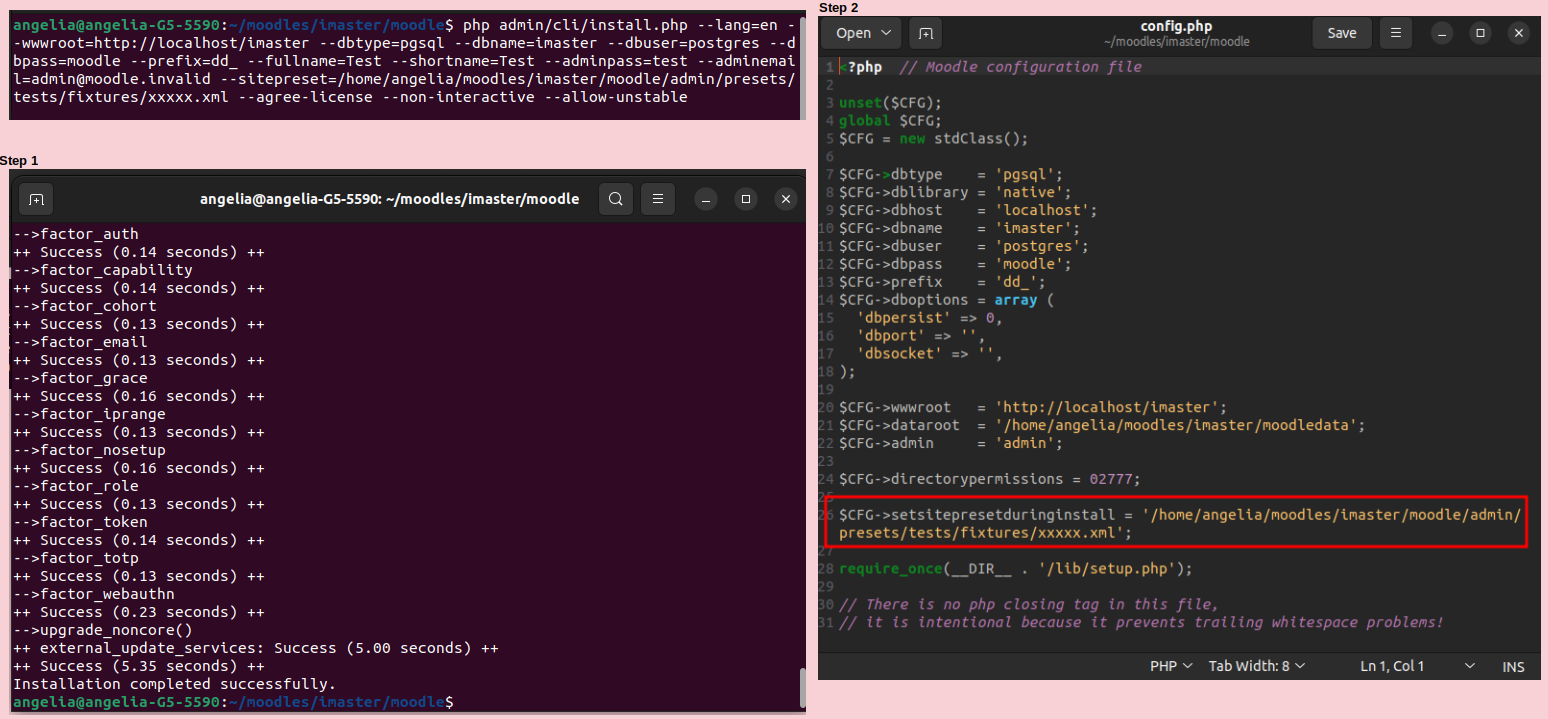The width and height of the screenshot is (1548, 719).
Task: Click the '$CFG = new stdClass();' line
Action: 933,139
